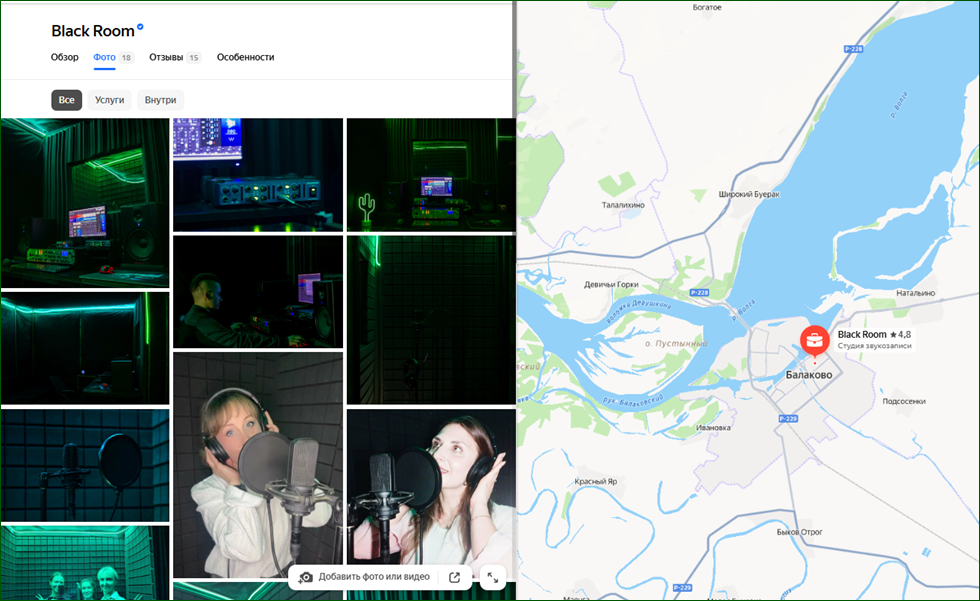Open the neon cactus studio photo
The image size is (980, 601).
(431, 175)
